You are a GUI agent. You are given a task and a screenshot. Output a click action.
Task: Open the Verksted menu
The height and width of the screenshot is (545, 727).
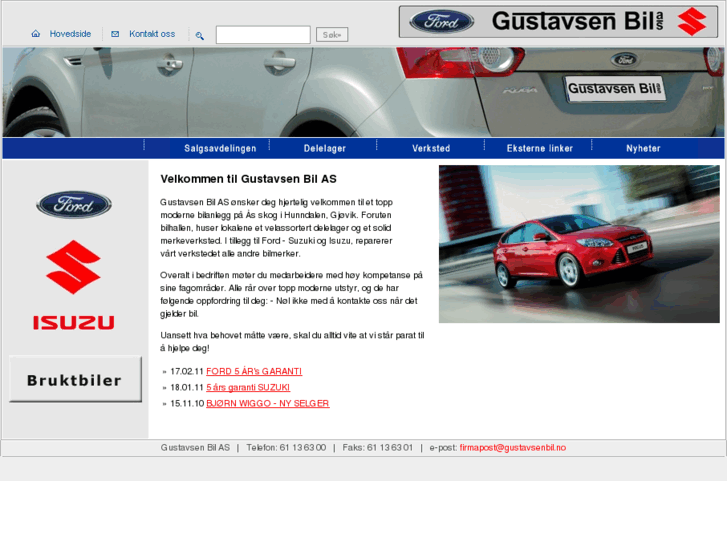431,148
